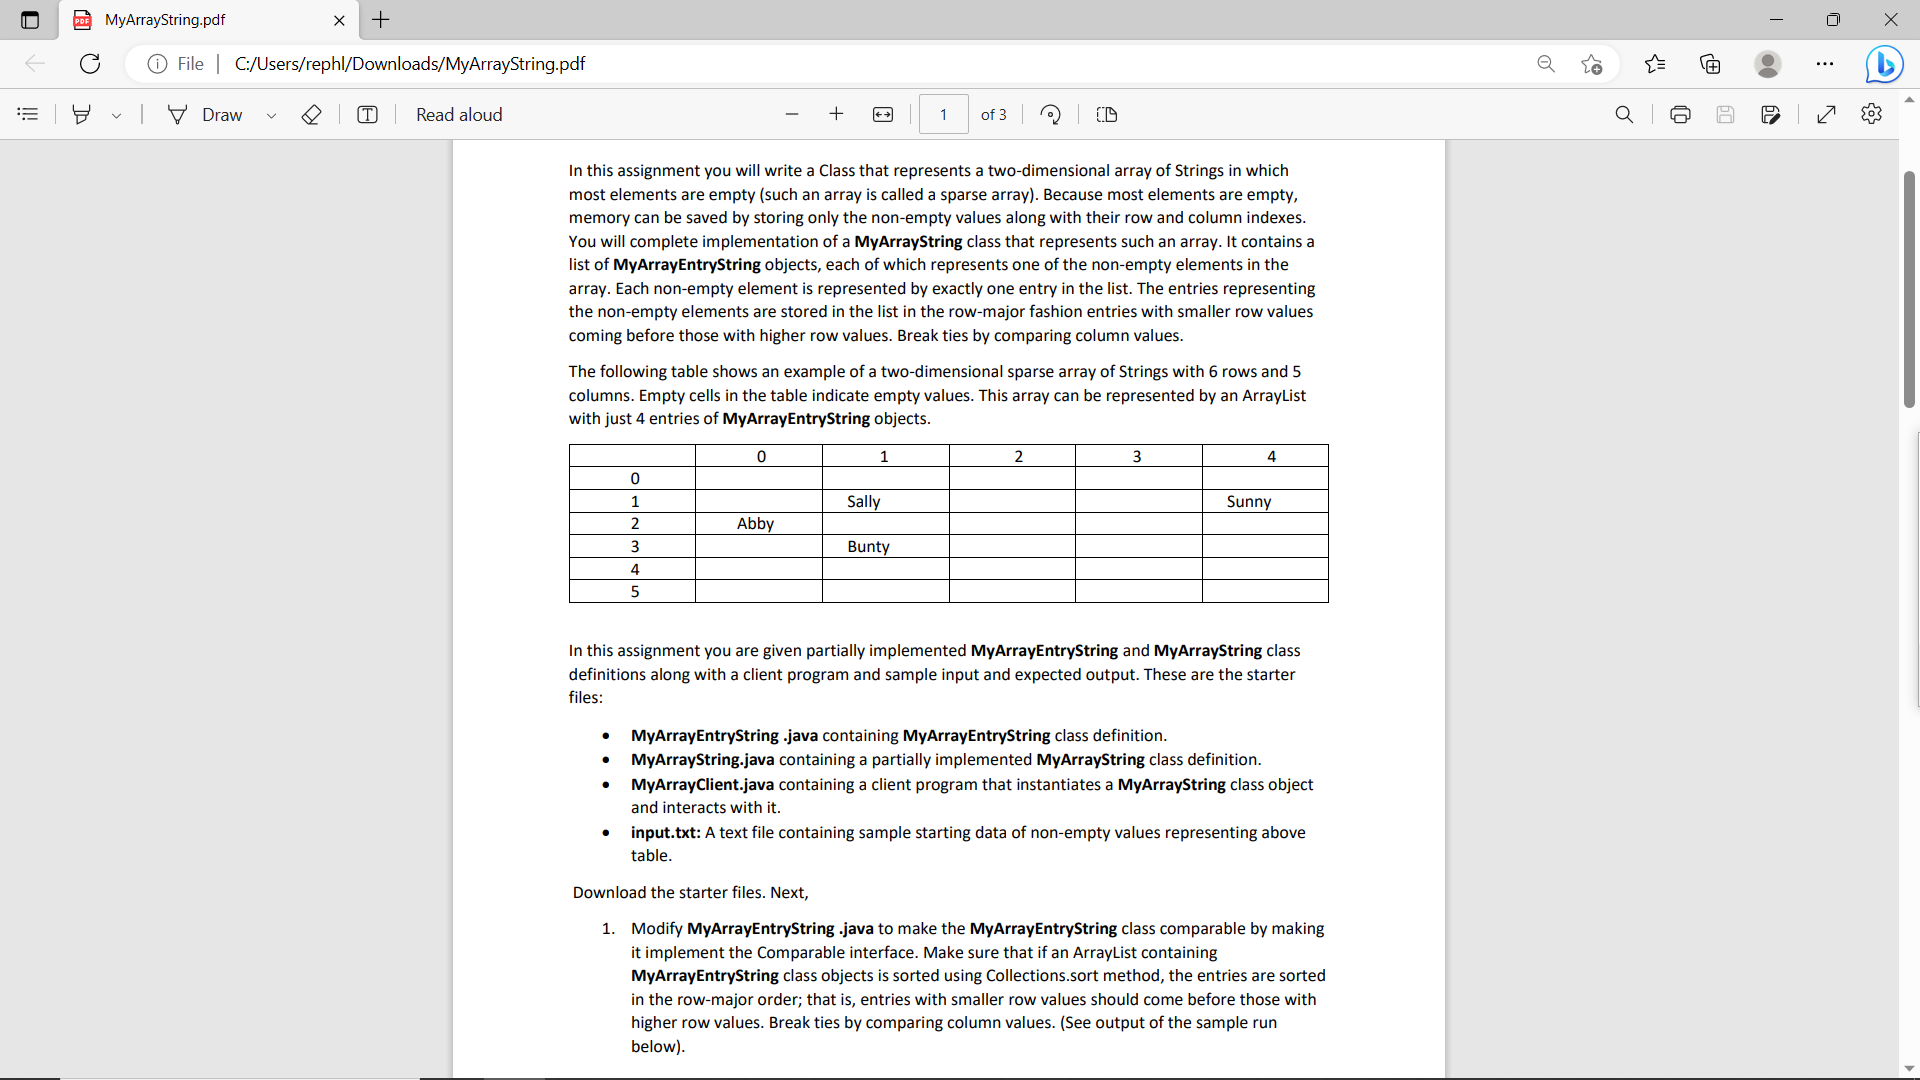Toggle the Highlight tool
The image size is (1920, 1080).
81,114
